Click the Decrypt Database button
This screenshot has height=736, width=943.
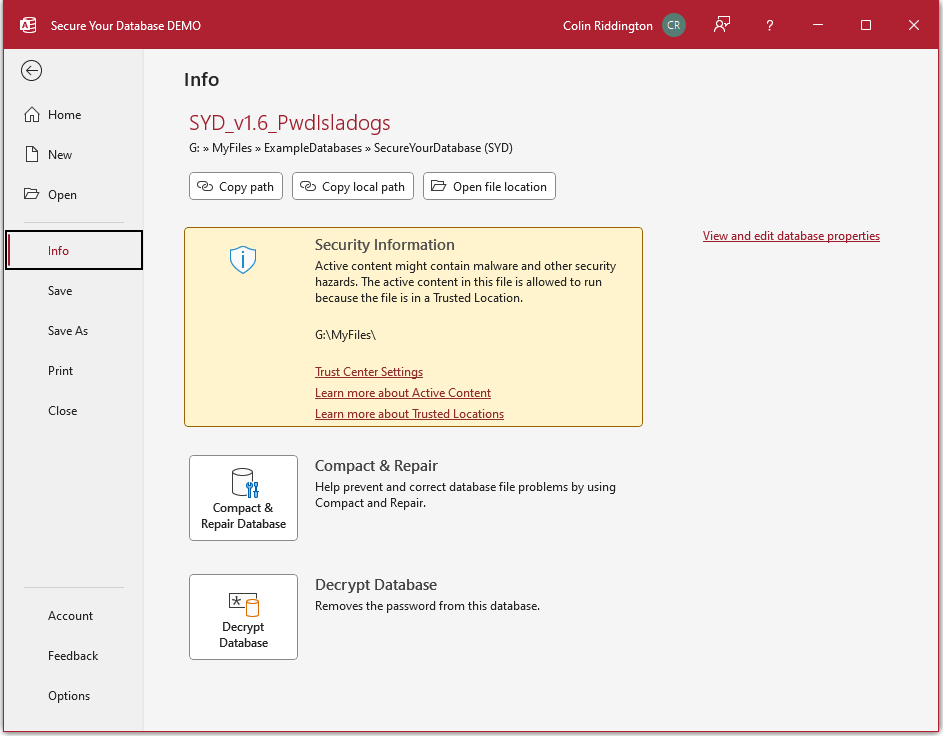[x=244, y=617]
